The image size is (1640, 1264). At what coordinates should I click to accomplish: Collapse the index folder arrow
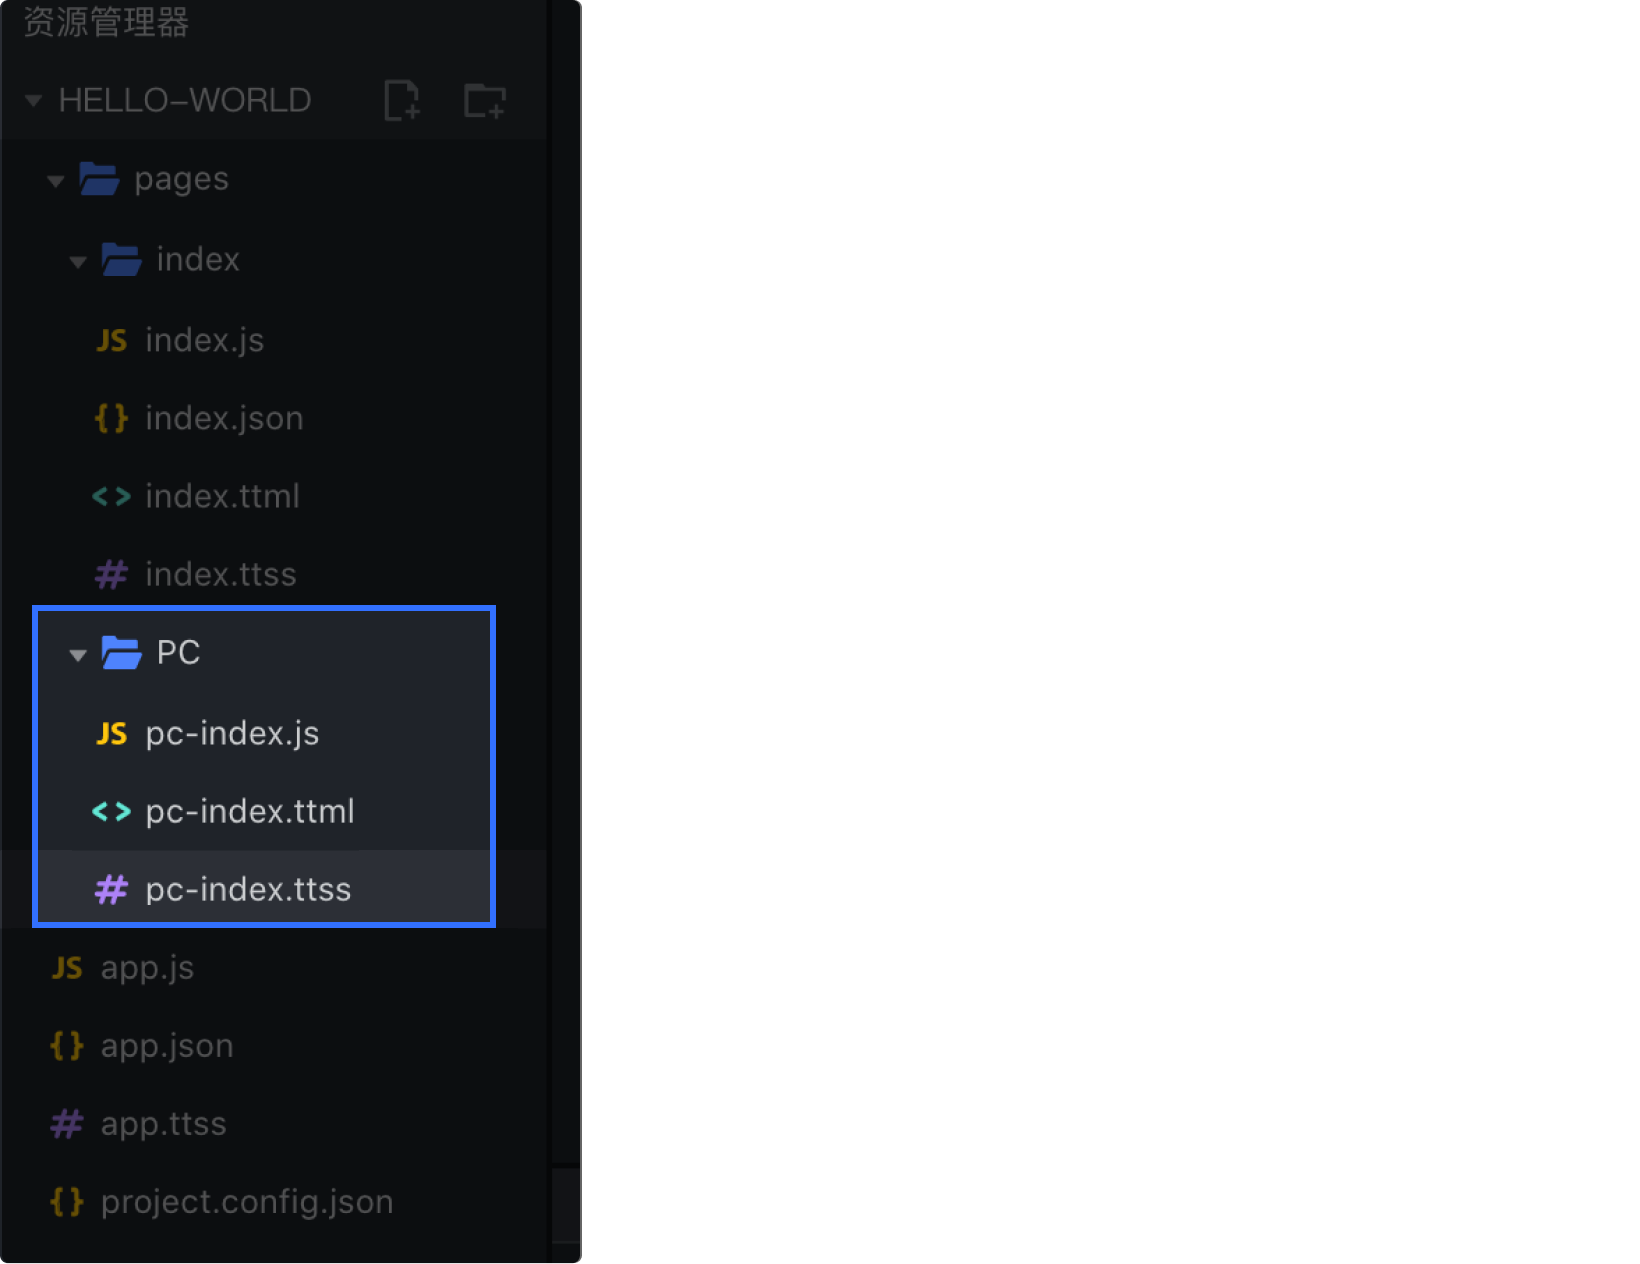(x=78, y=262)
